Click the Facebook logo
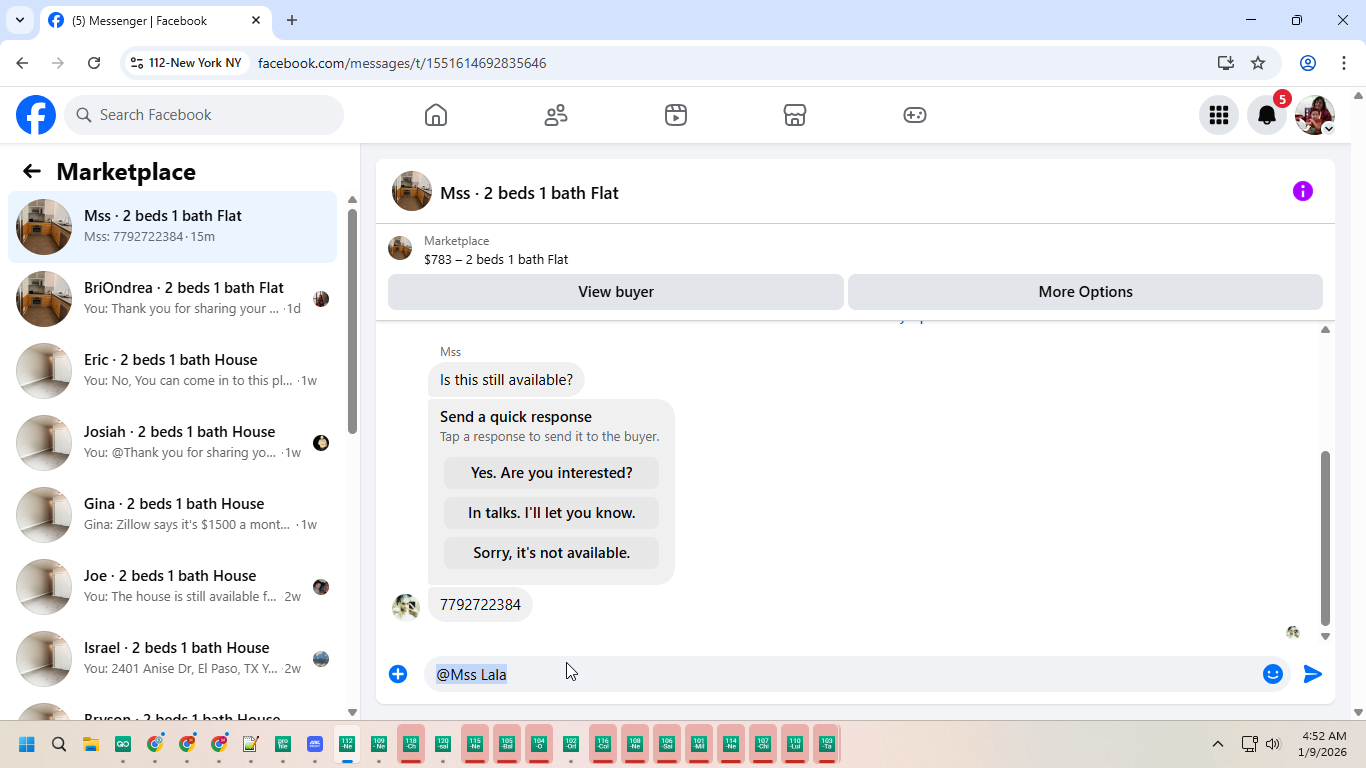1366x768 pixels. pyautogui.click(x=36, y=115)
